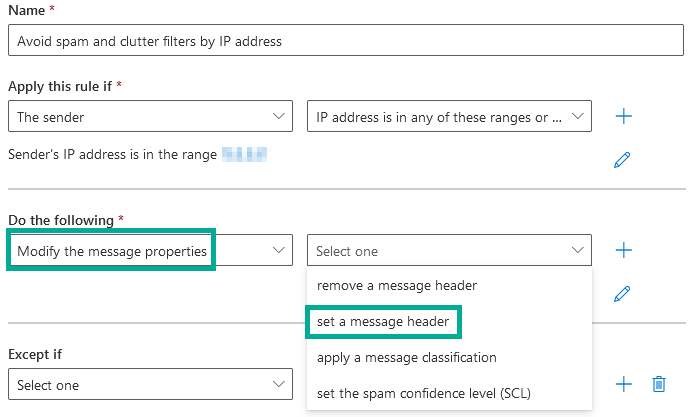
Task: Select set a message header option
Action: [x=384, y=321]
